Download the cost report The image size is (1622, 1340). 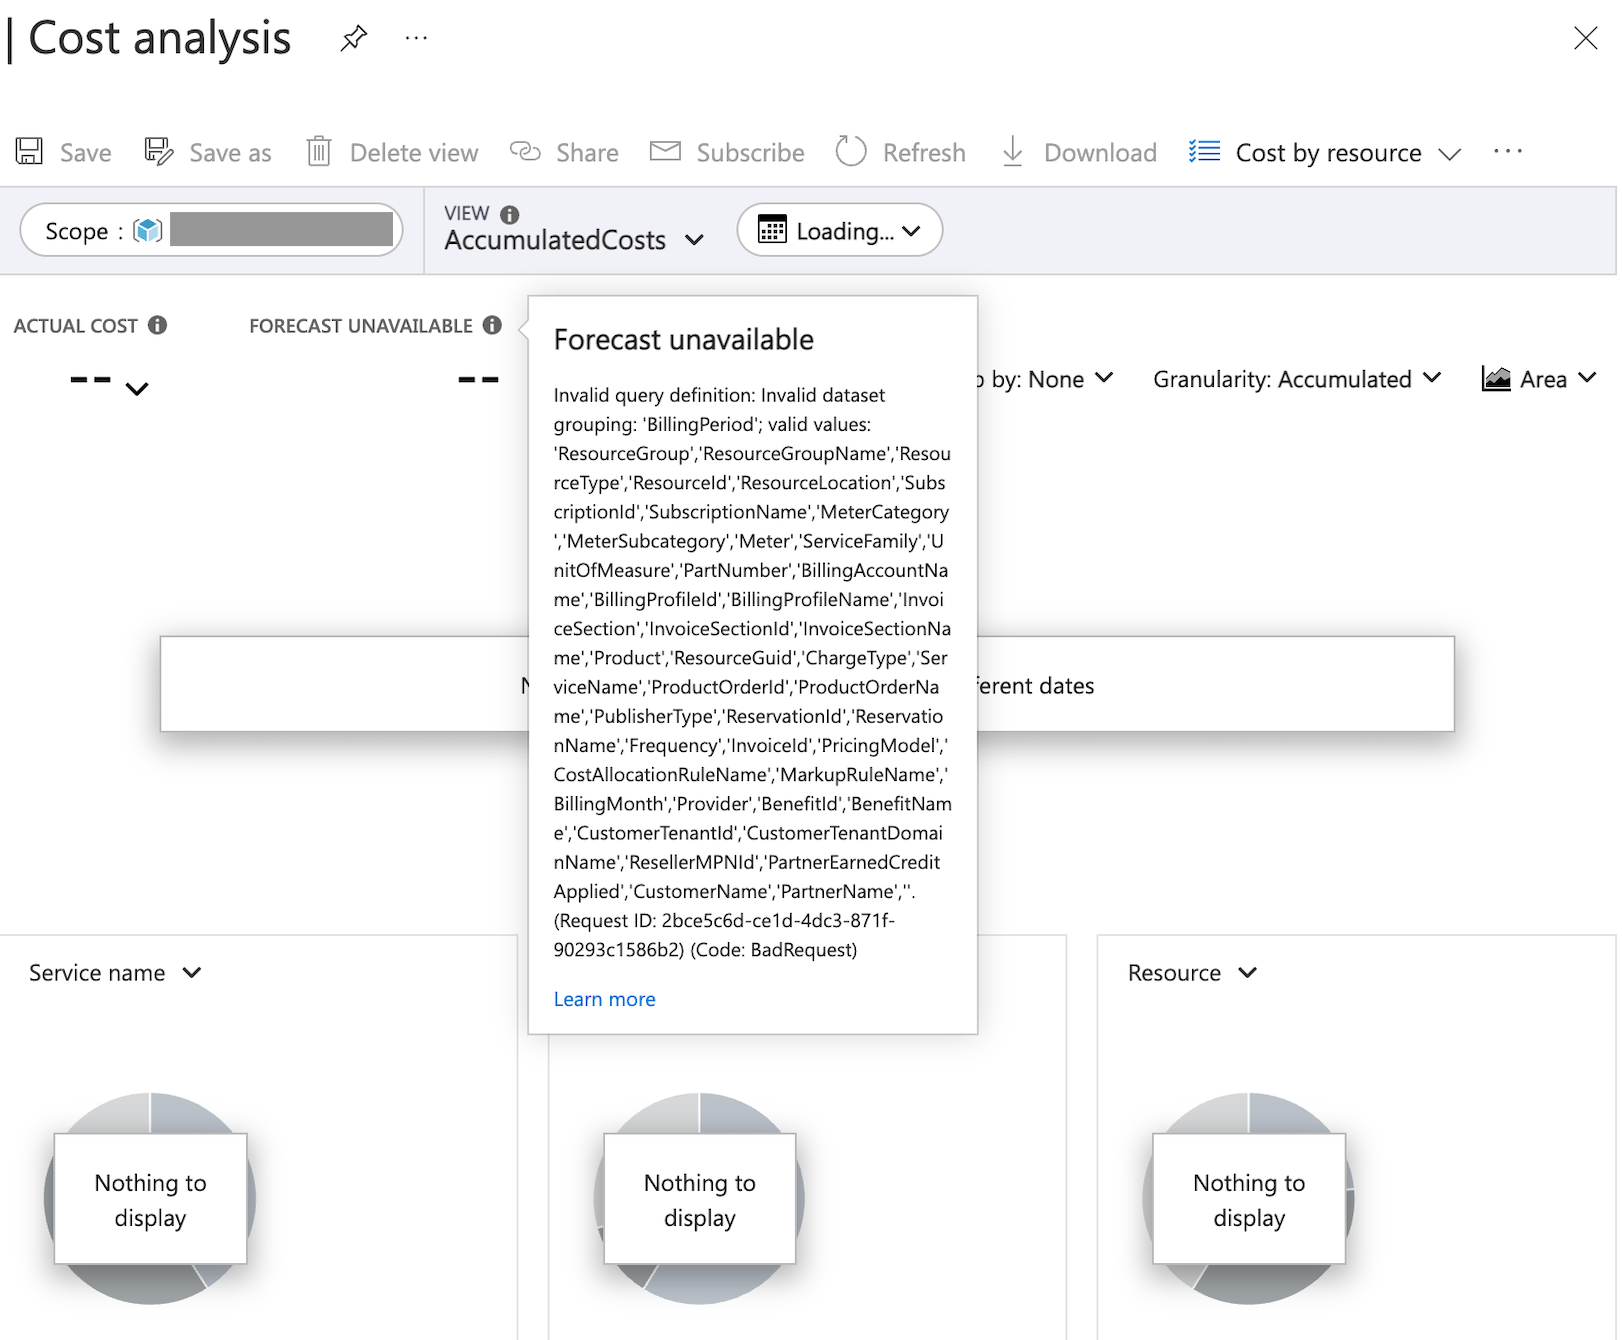point(1079,152)
